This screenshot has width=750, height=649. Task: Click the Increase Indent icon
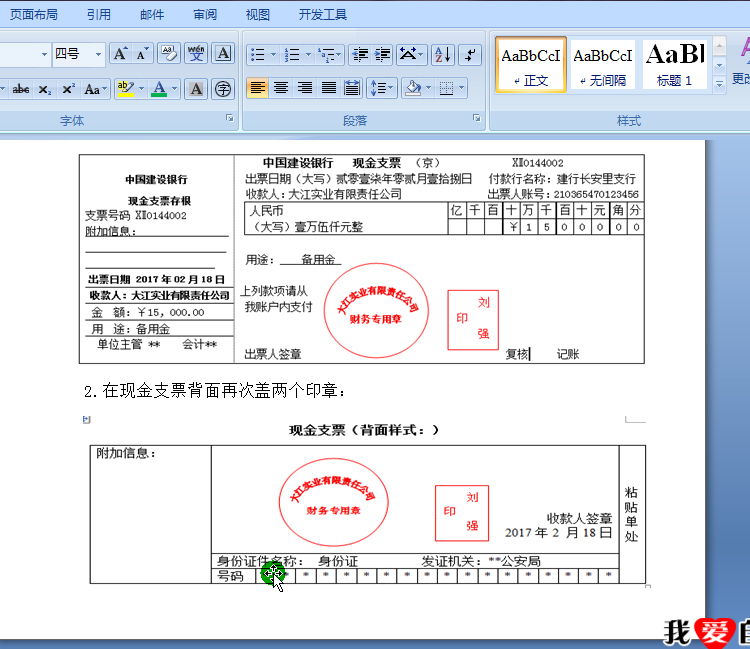pos(383,55)
